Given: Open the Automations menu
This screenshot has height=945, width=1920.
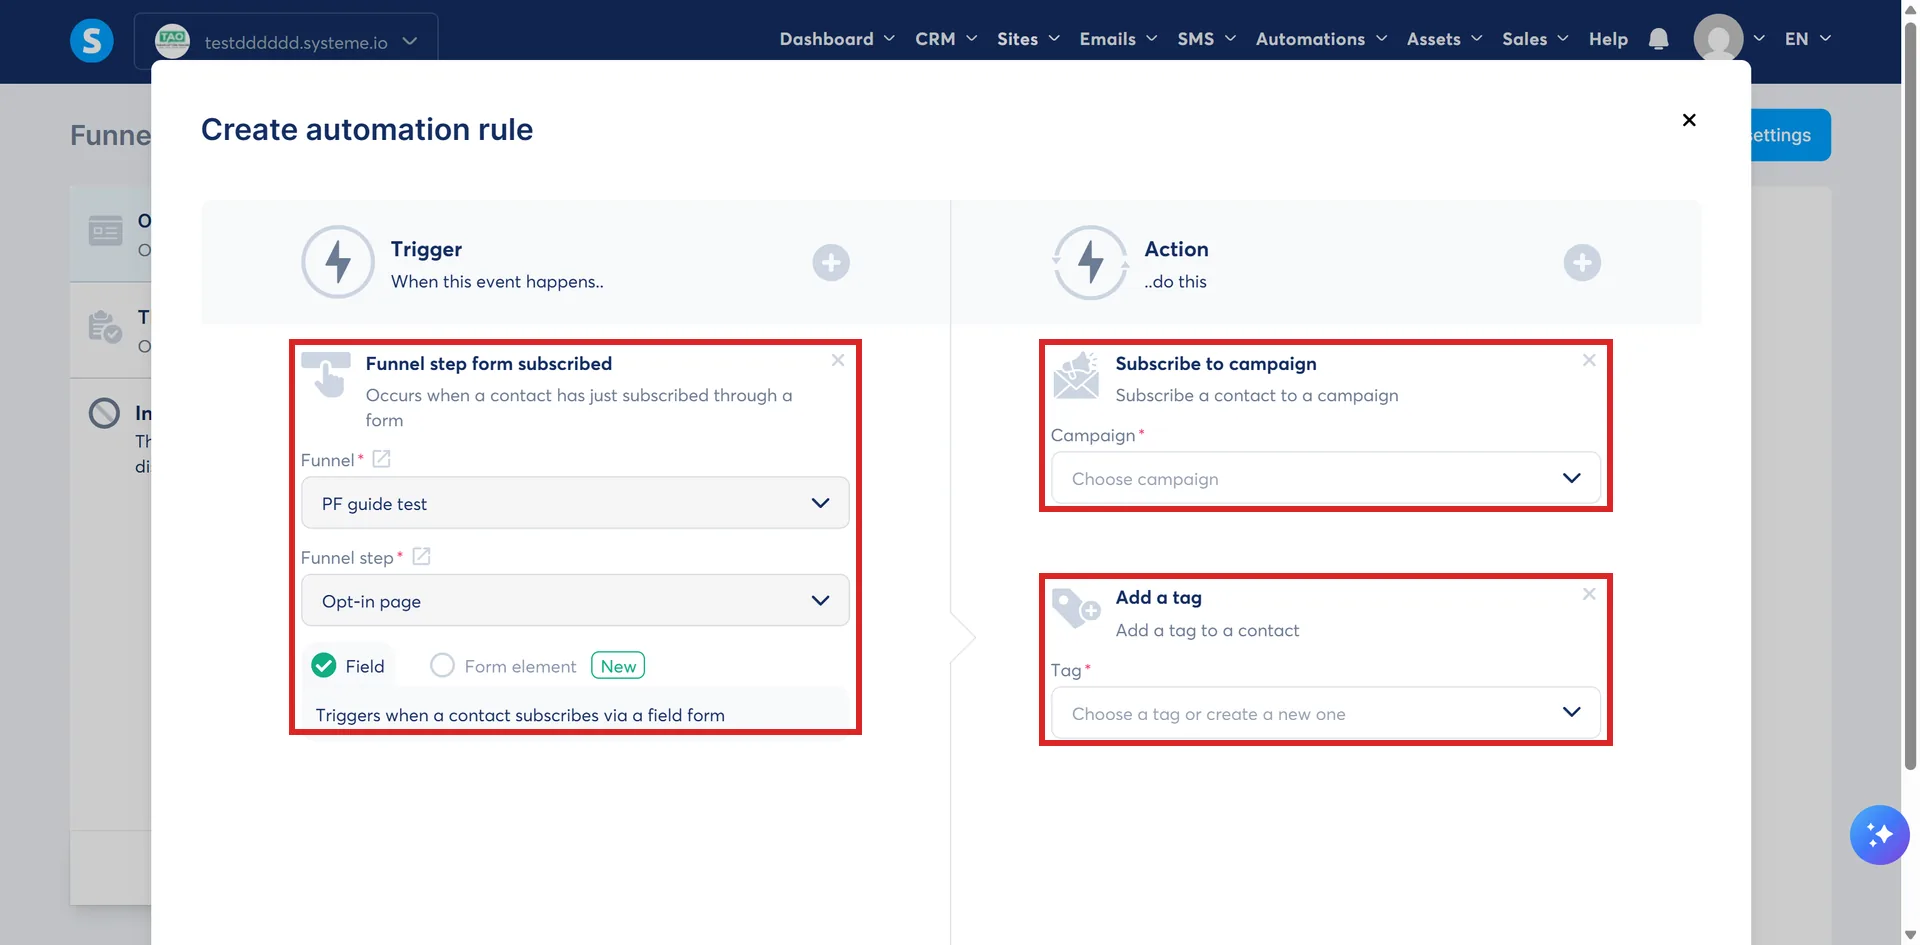Looking at the screenshot, I should tap(1321, 39).
